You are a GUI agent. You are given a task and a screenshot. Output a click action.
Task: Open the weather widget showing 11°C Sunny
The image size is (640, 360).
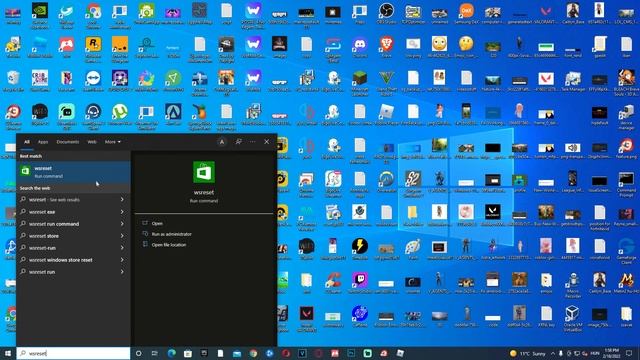click(527, 353)
